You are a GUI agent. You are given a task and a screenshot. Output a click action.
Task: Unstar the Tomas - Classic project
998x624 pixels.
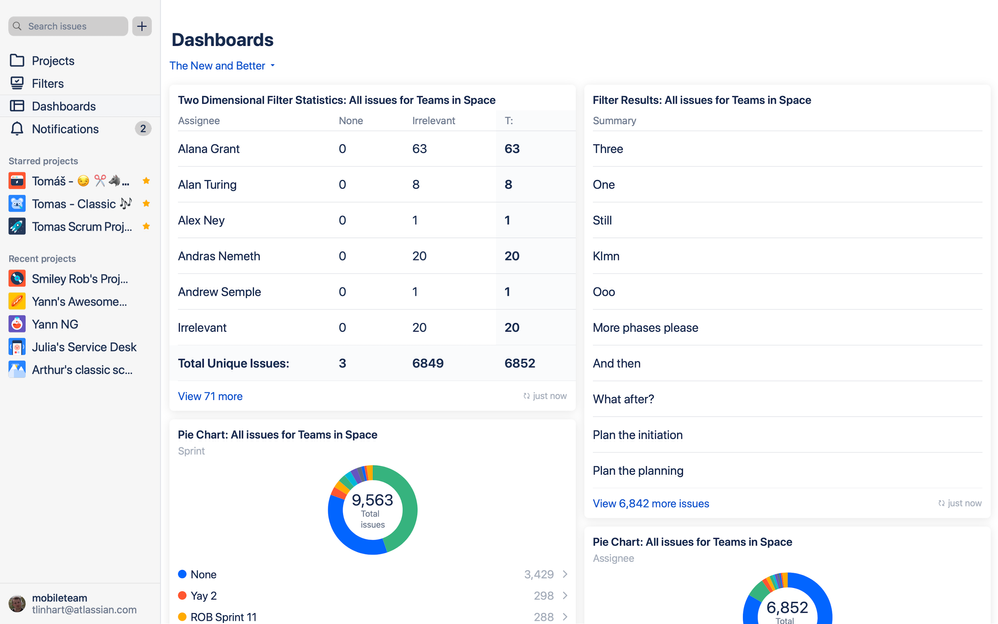pyautogui.click(x=146, y=204)
